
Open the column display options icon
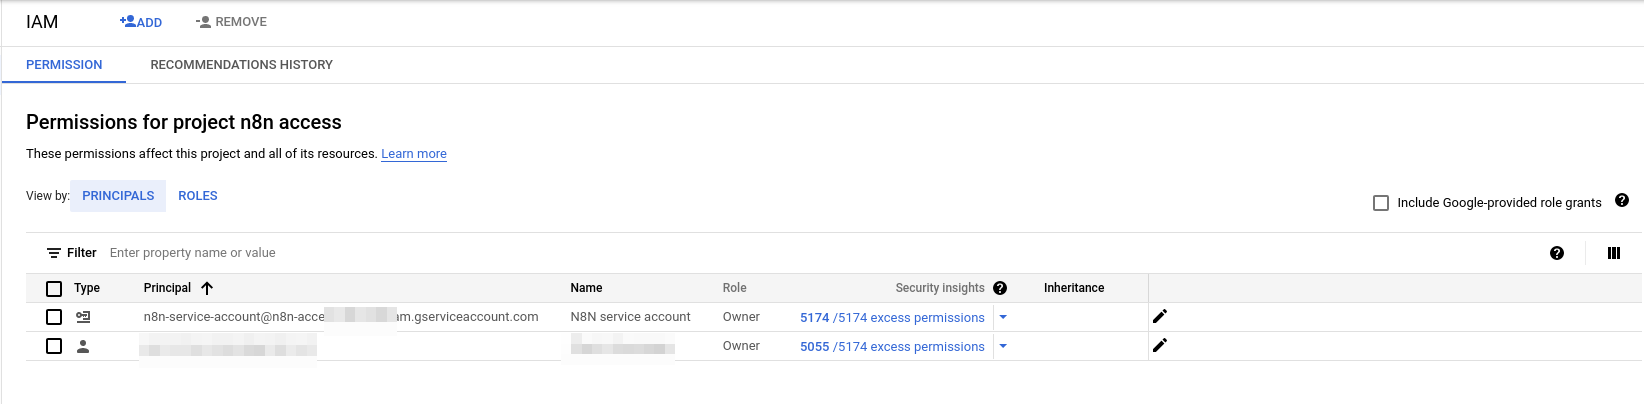click(x=1613, y=253)
